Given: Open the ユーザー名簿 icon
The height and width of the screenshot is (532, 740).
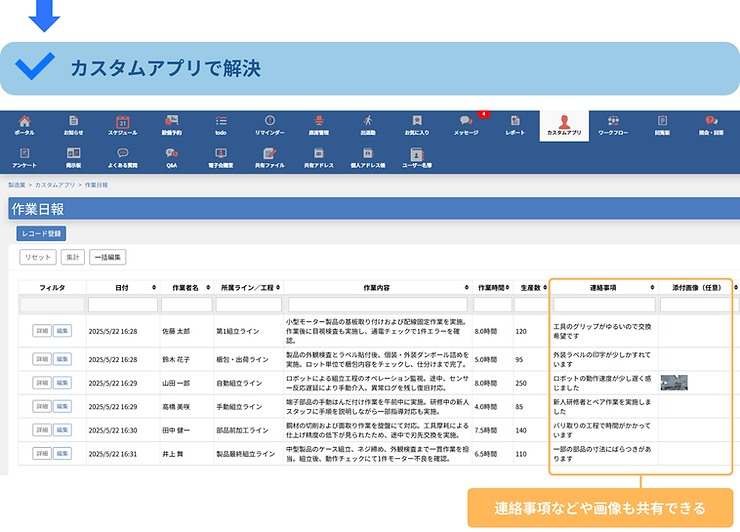Looking at the screenshot, I should 416,157.
